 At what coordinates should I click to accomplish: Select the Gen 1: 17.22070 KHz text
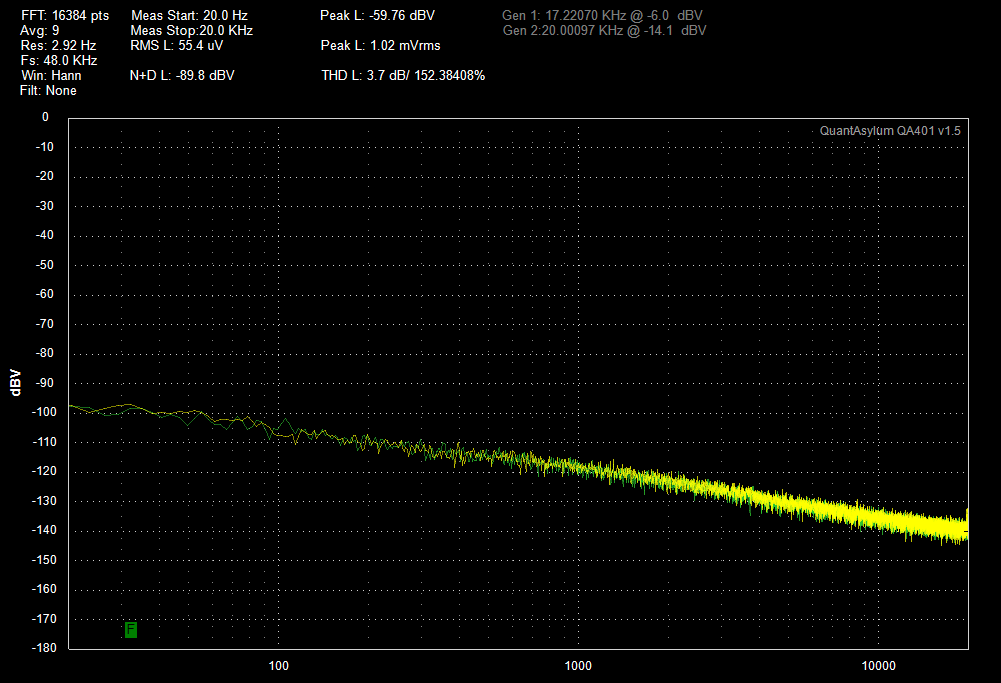tap(564, 15)
